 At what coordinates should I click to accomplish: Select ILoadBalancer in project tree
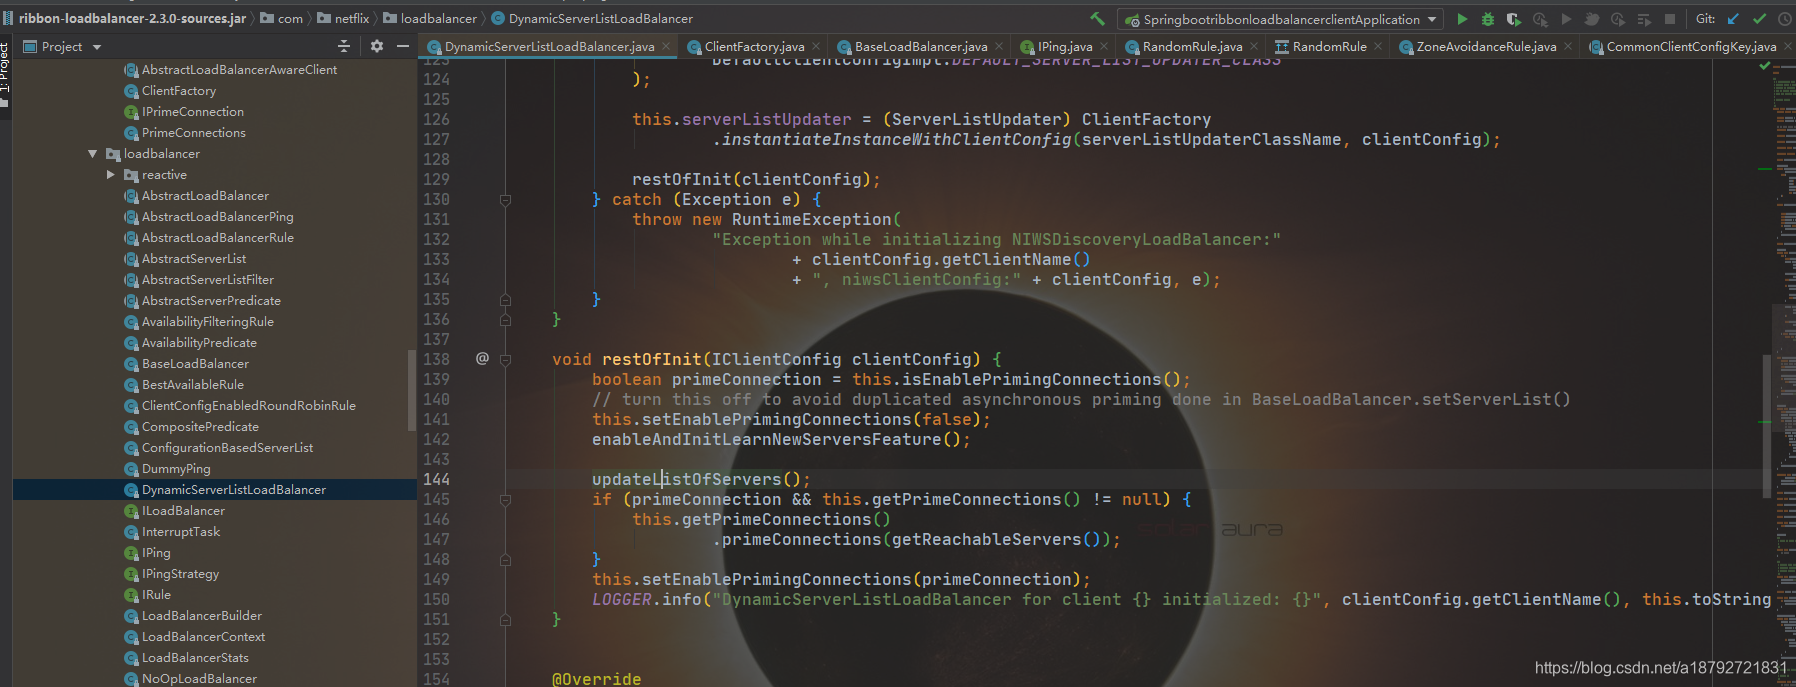click(183, 511)
